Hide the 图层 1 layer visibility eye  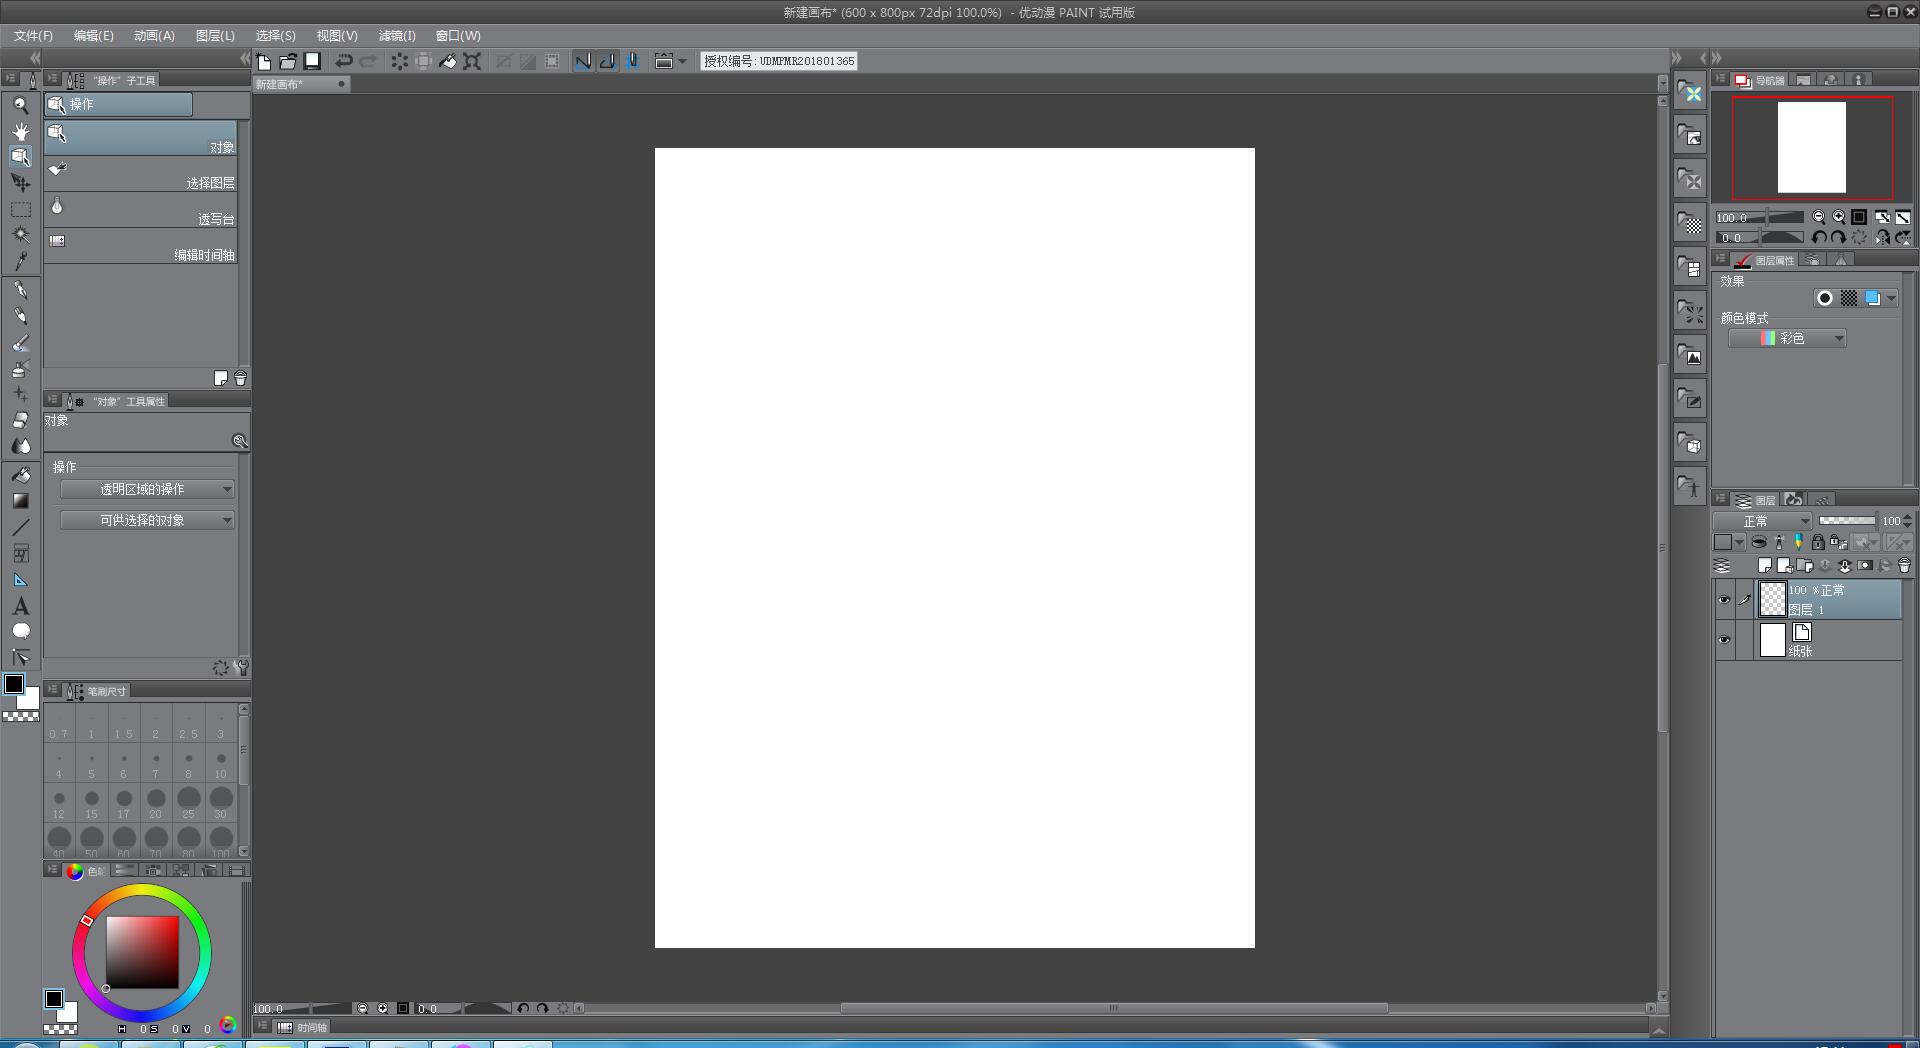pos(1724,600)
